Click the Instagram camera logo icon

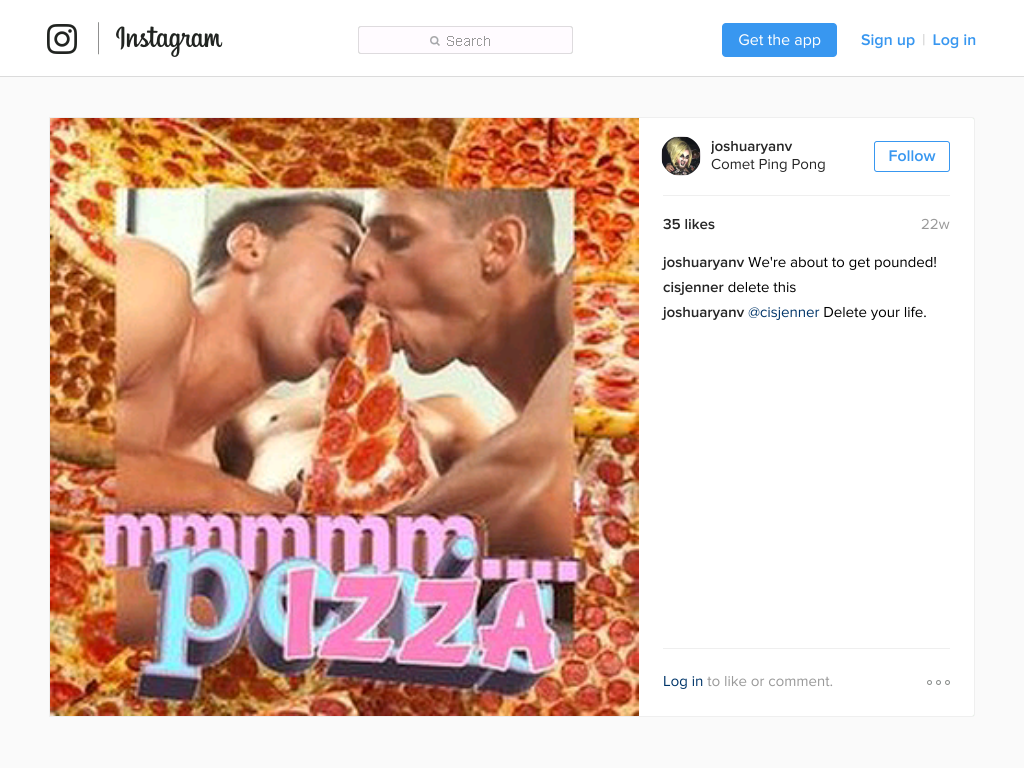tap(62, 39)
